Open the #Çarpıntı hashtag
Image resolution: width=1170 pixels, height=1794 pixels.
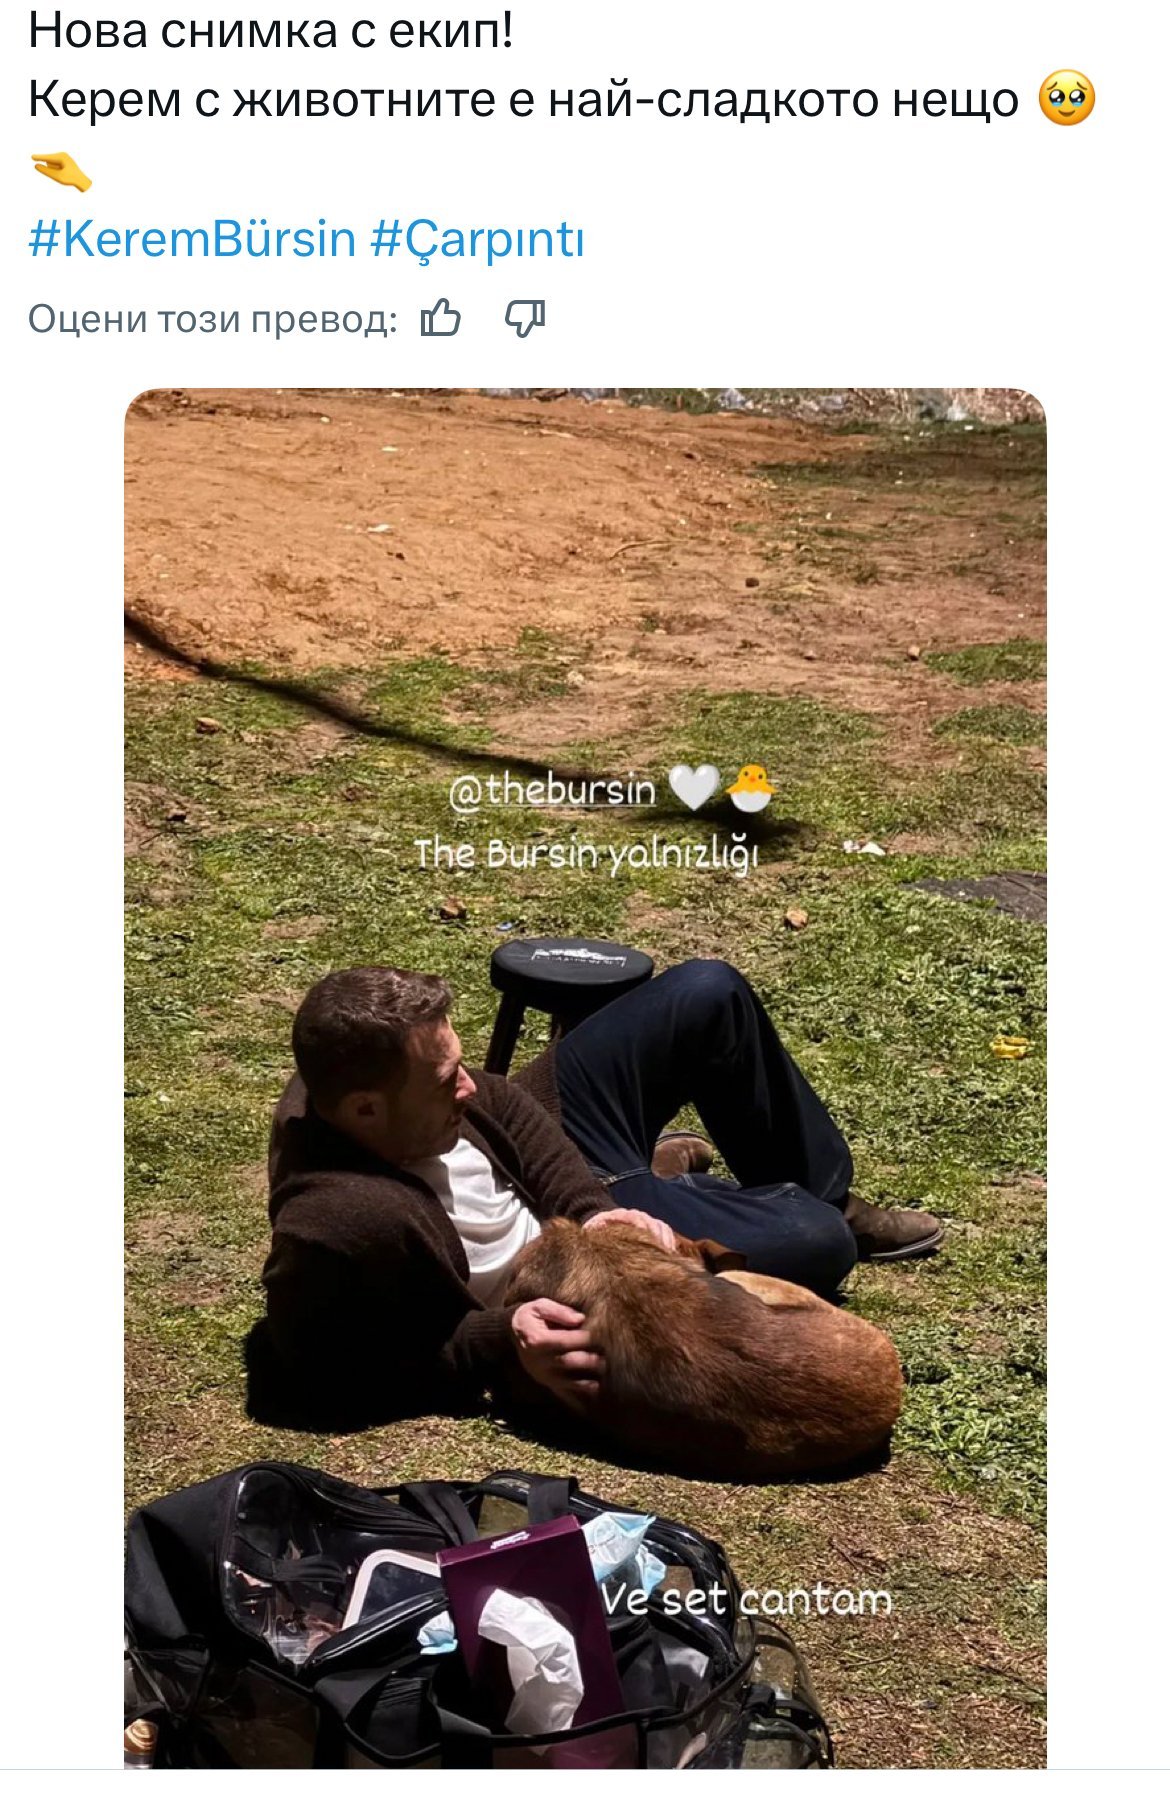click(x=478, y=240)
